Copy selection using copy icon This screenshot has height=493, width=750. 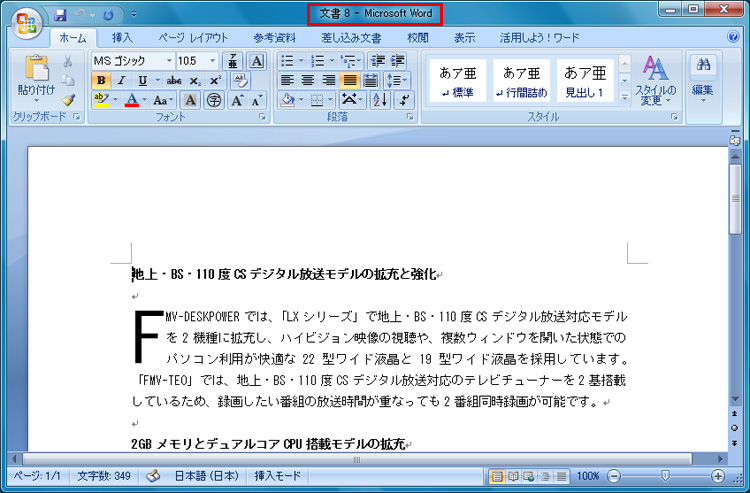click(68, 80)
